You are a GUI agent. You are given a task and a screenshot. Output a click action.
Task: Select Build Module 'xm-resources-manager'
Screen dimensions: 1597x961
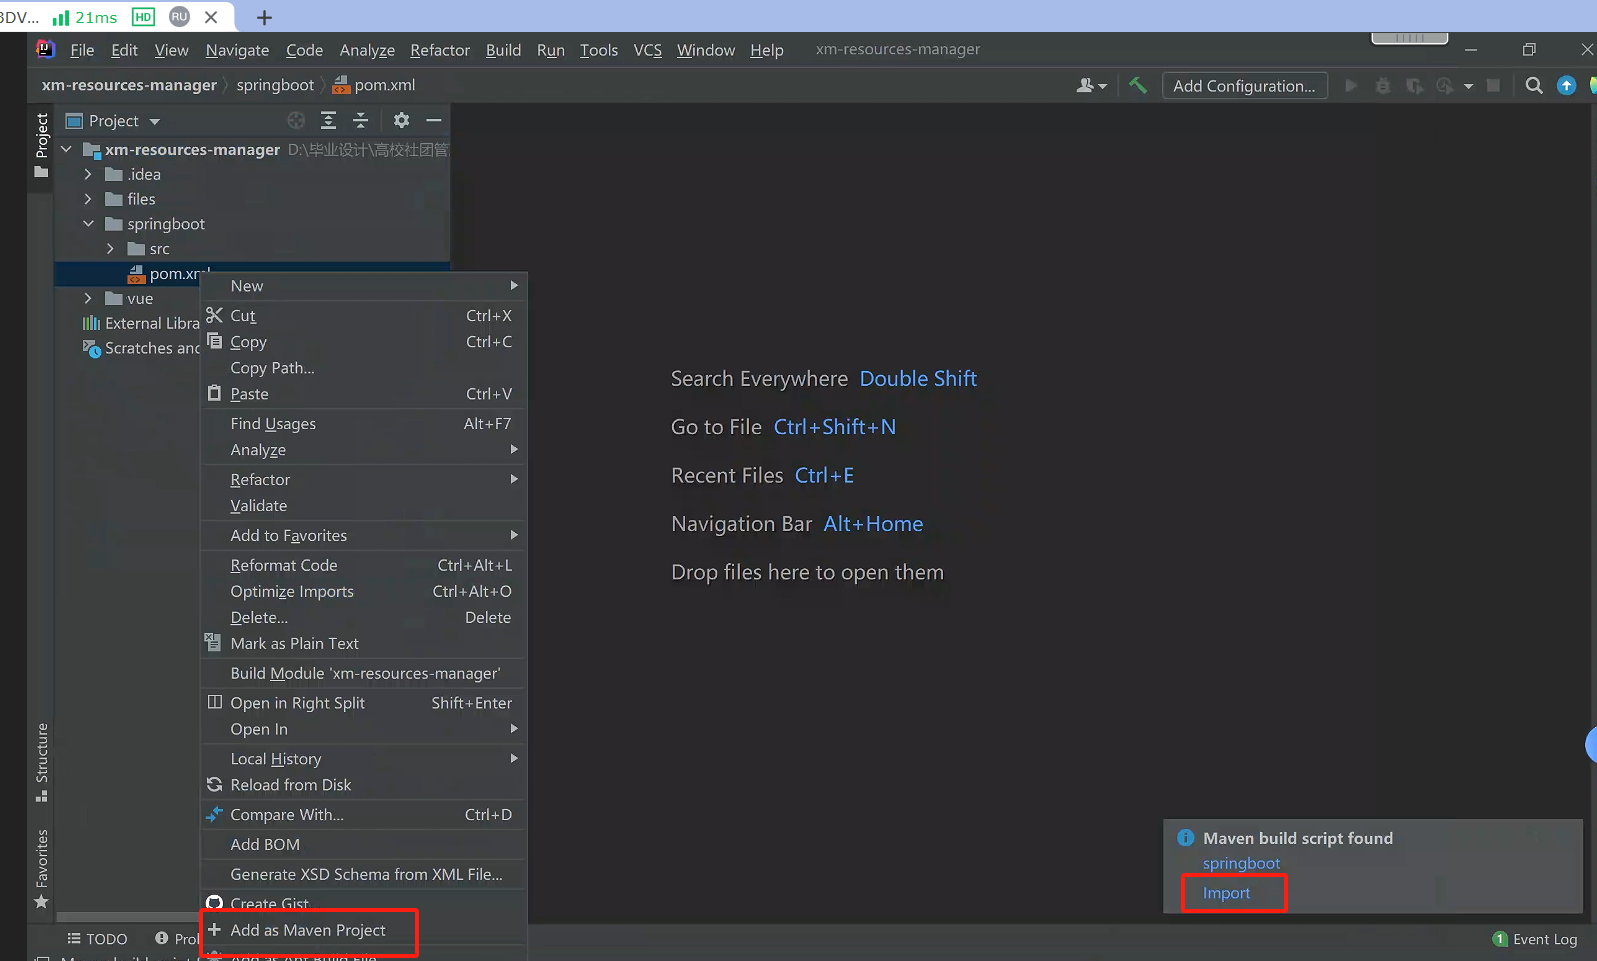364,673
